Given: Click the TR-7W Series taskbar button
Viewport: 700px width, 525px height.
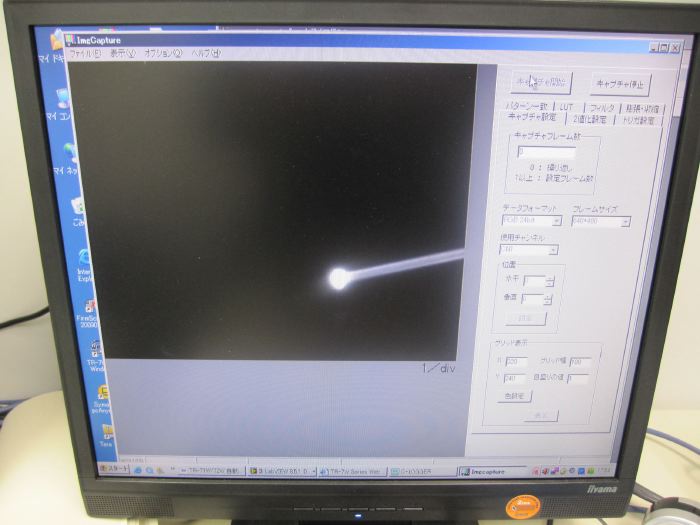Looking at the screenshot, I should click(352, 471).
